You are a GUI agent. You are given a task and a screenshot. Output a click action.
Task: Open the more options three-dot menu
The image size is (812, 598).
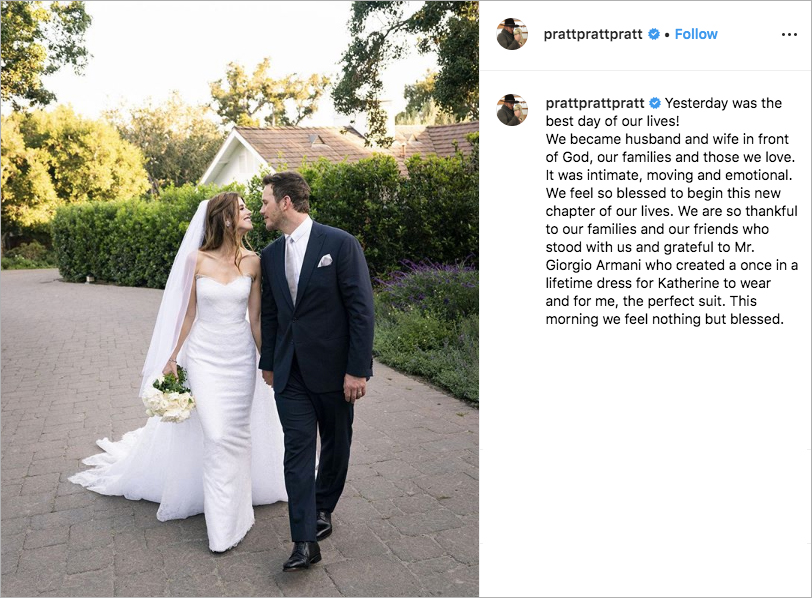coord(789,35)
